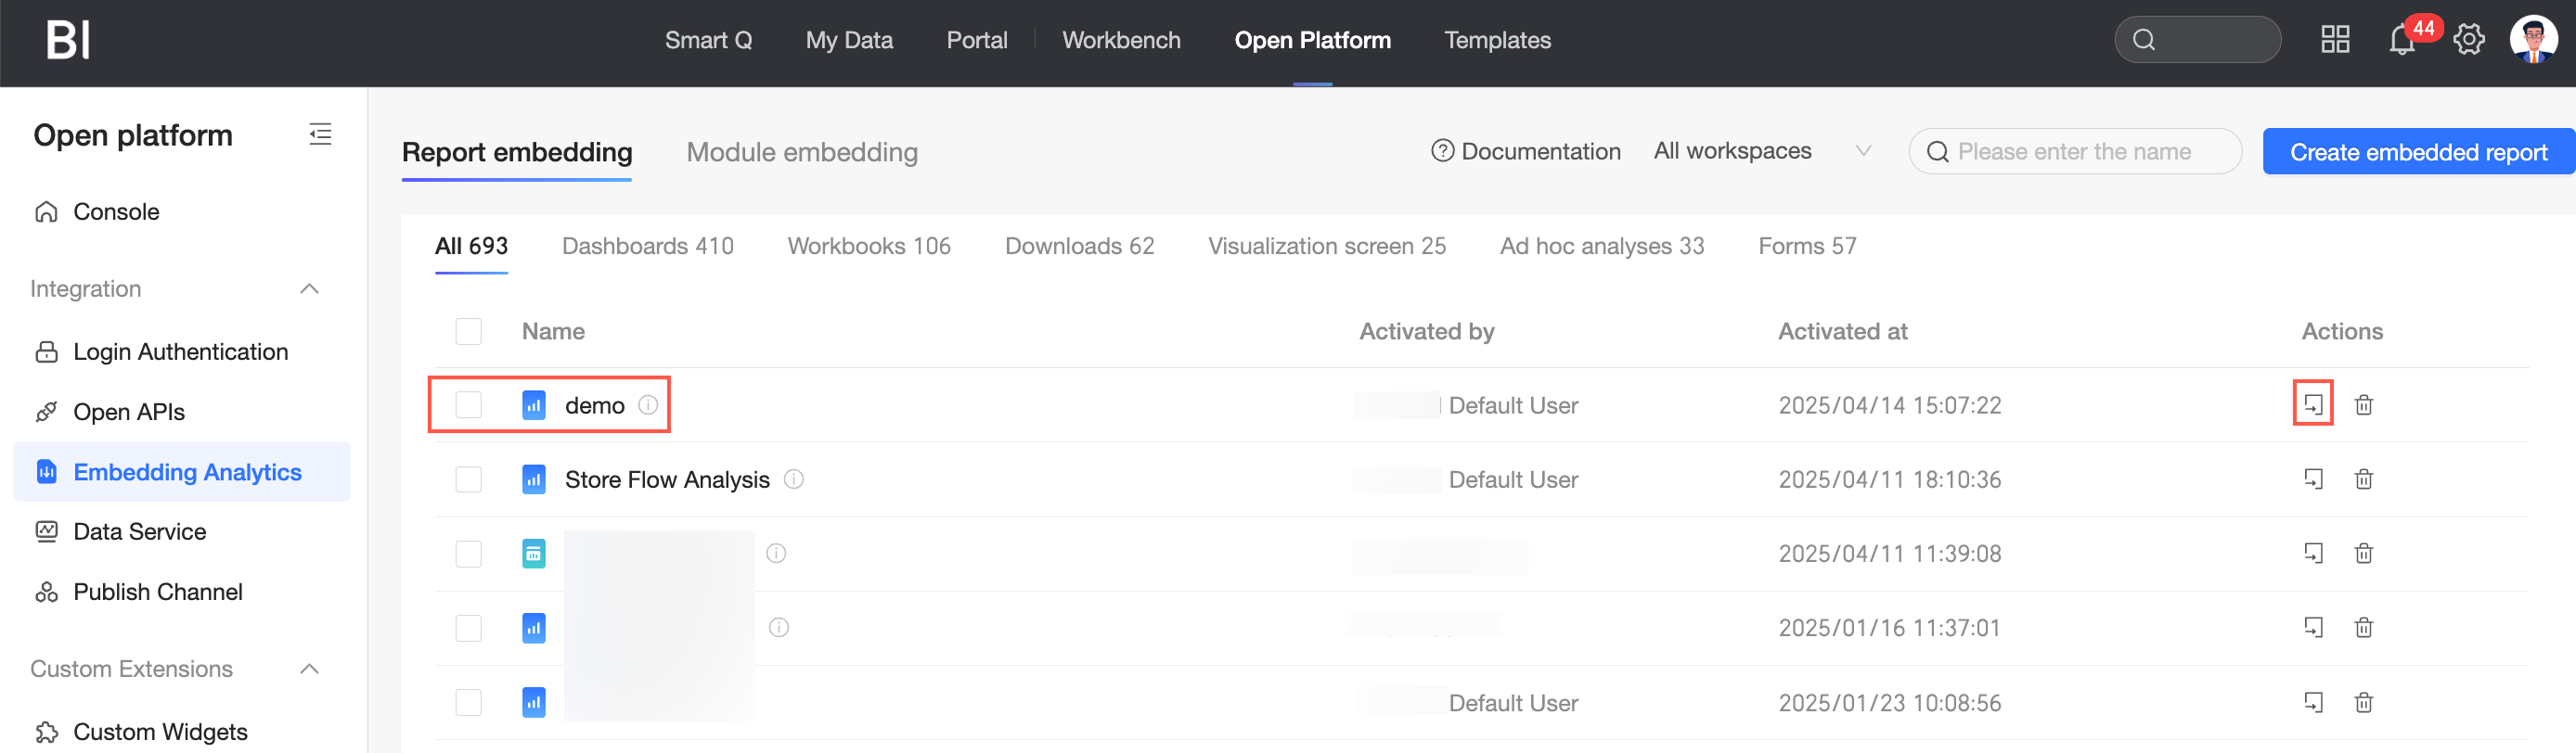Viewport: 2576px width, 753px height.
Task: Toggle the select-all header checkbox
Action: (468, 331)
